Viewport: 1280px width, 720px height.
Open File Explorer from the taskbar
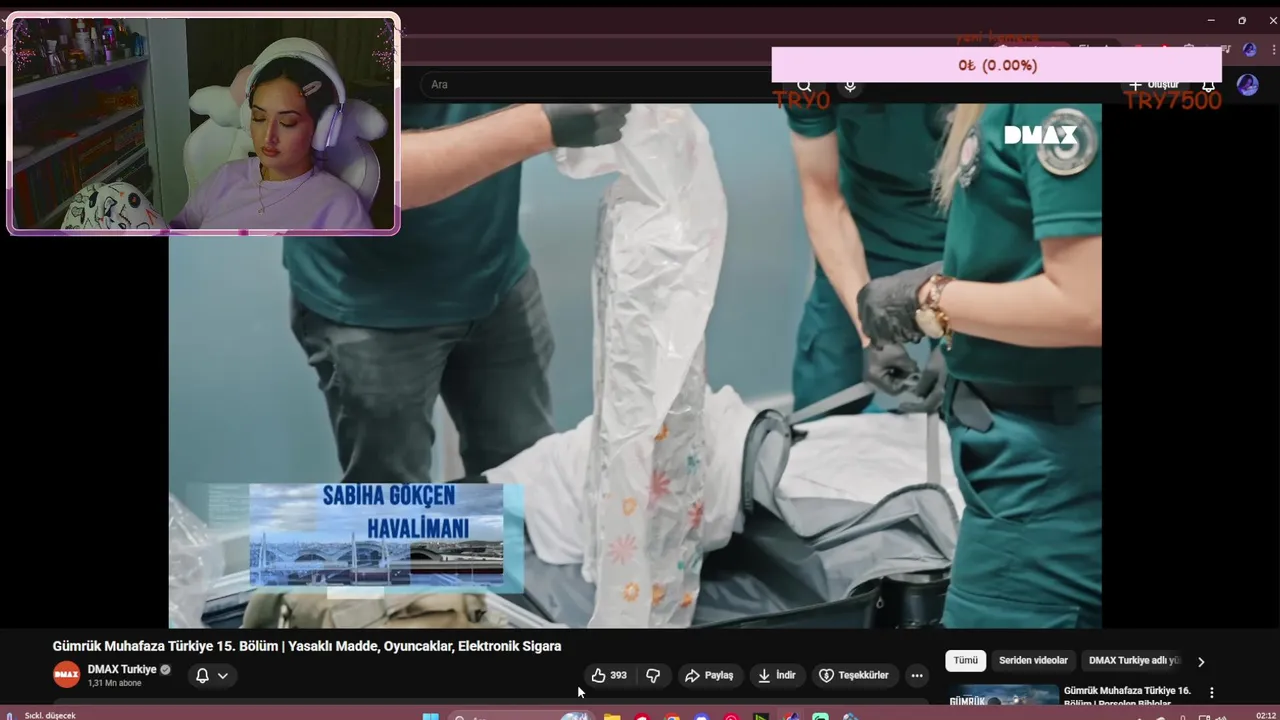pos(611,716)
